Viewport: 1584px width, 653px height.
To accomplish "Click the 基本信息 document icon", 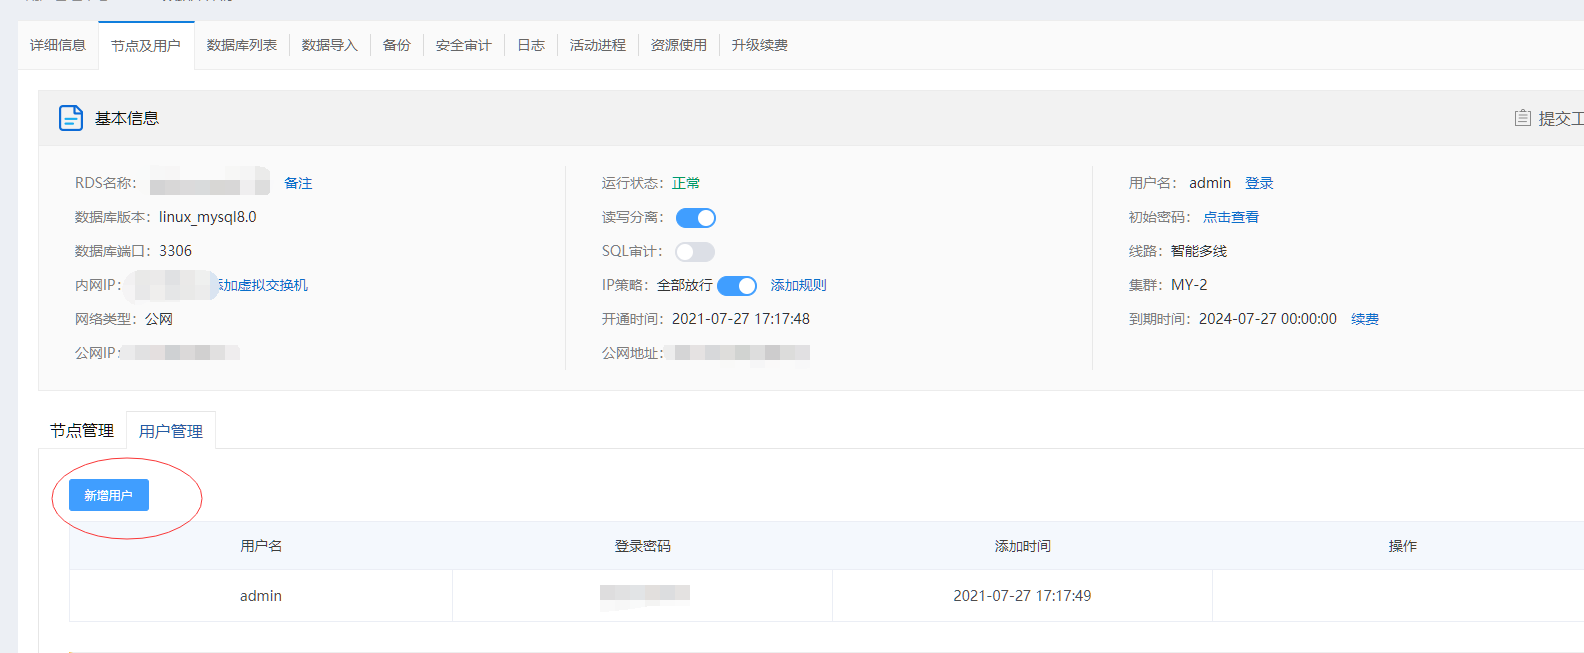I will point(71,118).
